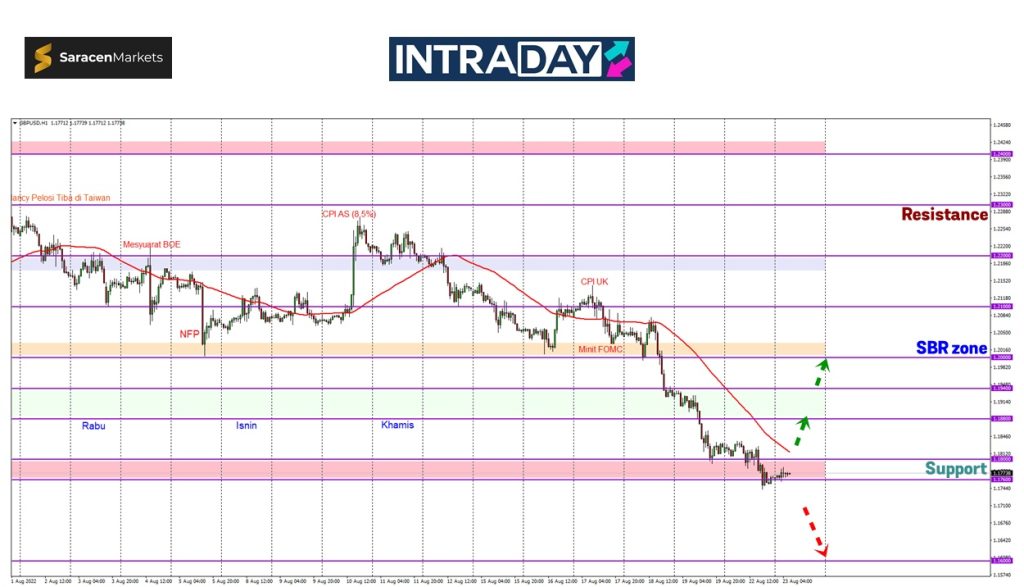Click the Pelosi Tiba di Taiwan annotation
Viewport: 1024px width, 587px height.
[x=60, y=198]
